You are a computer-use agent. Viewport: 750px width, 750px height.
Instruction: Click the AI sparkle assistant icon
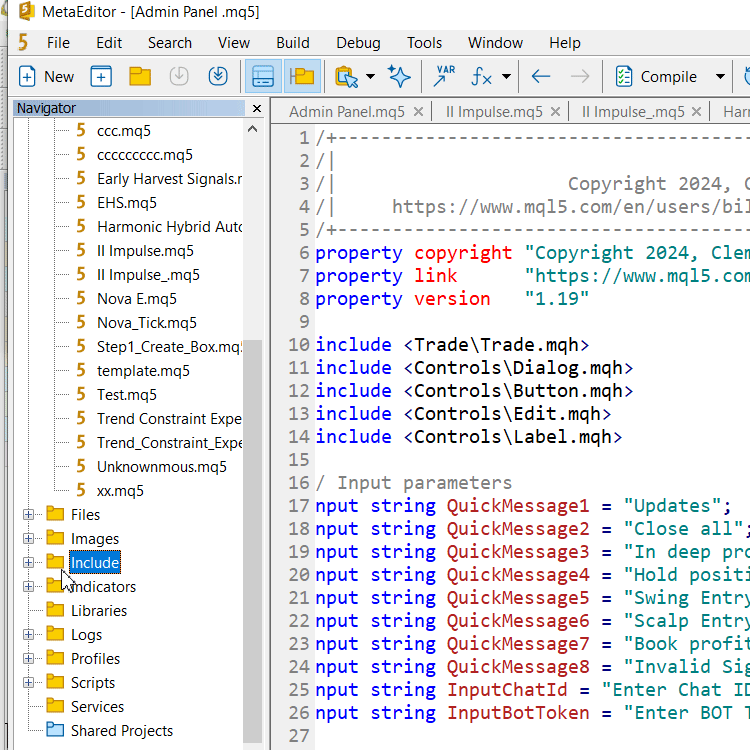(399, 77)
